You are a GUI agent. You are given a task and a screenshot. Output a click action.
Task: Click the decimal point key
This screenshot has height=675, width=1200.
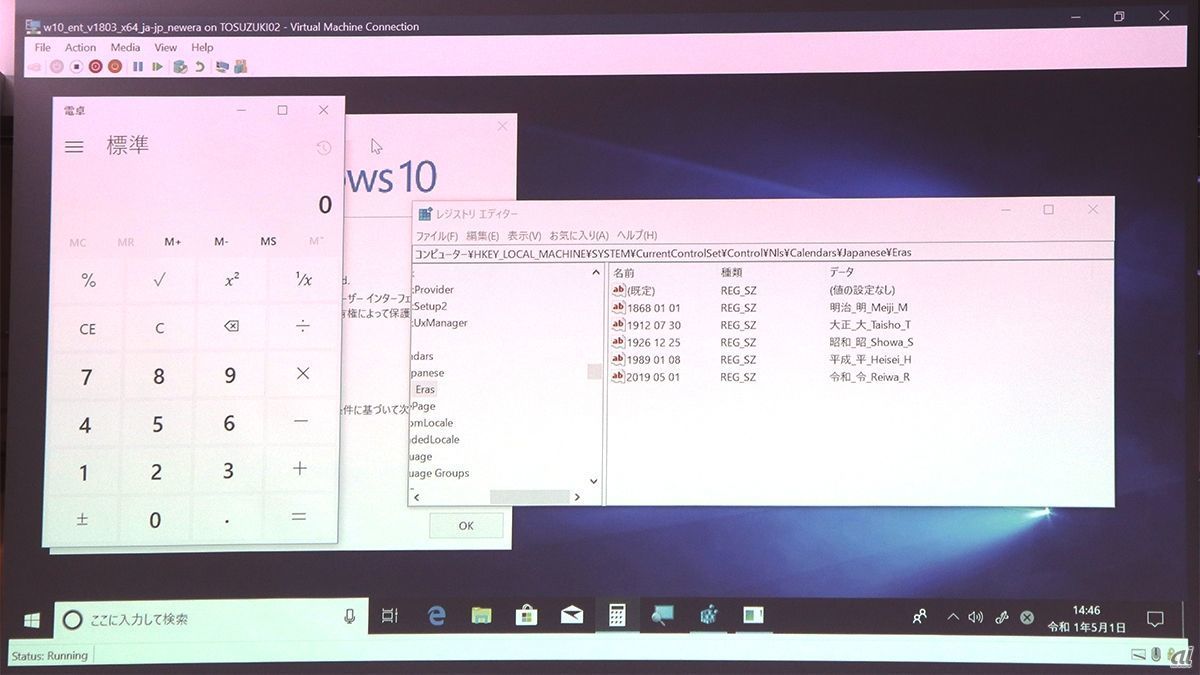[x=227, y=519]
